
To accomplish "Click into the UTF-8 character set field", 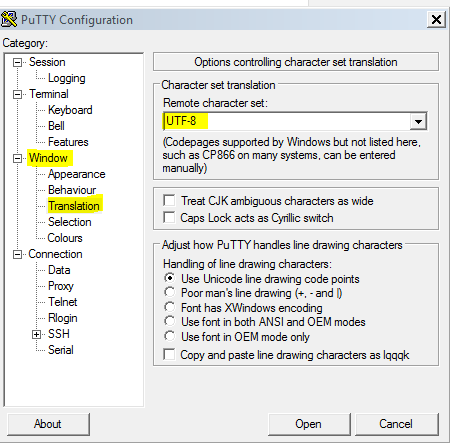I will click(287, 121).
